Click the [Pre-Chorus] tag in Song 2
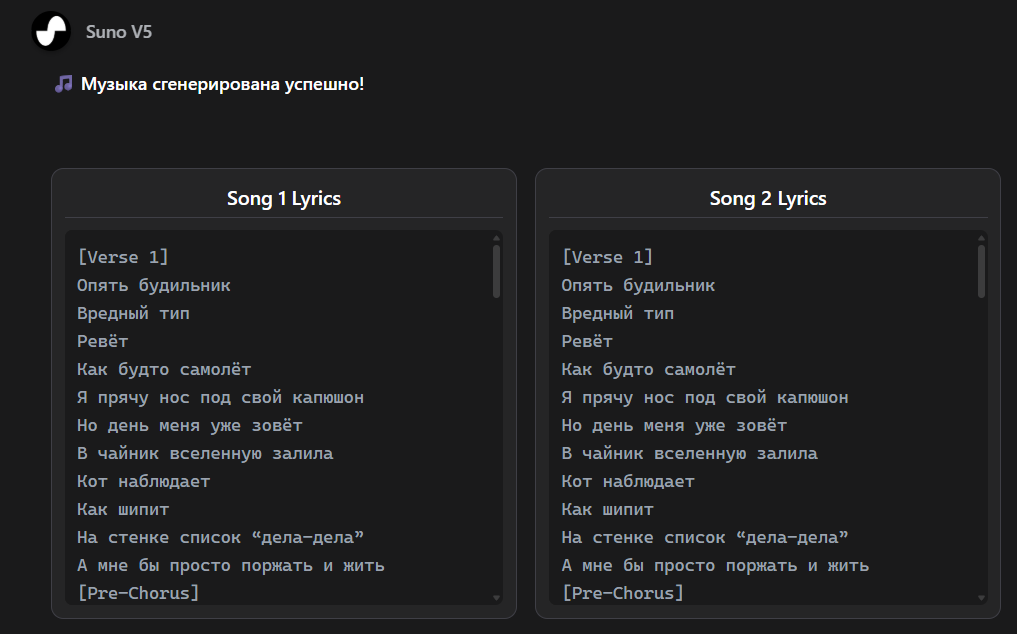 (x=622, y=593)
